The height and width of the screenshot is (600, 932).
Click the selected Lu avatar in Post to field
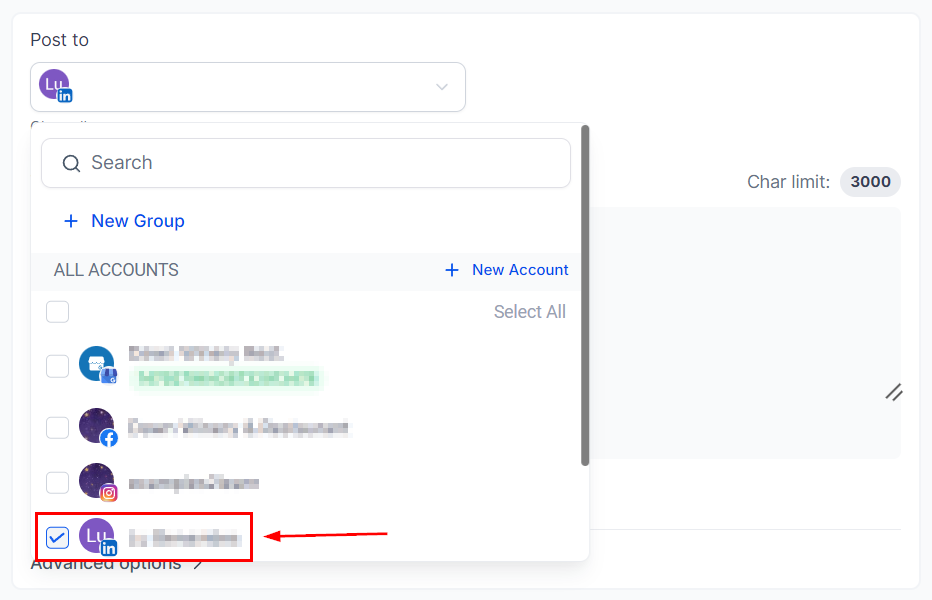click(x=55, y=86)
